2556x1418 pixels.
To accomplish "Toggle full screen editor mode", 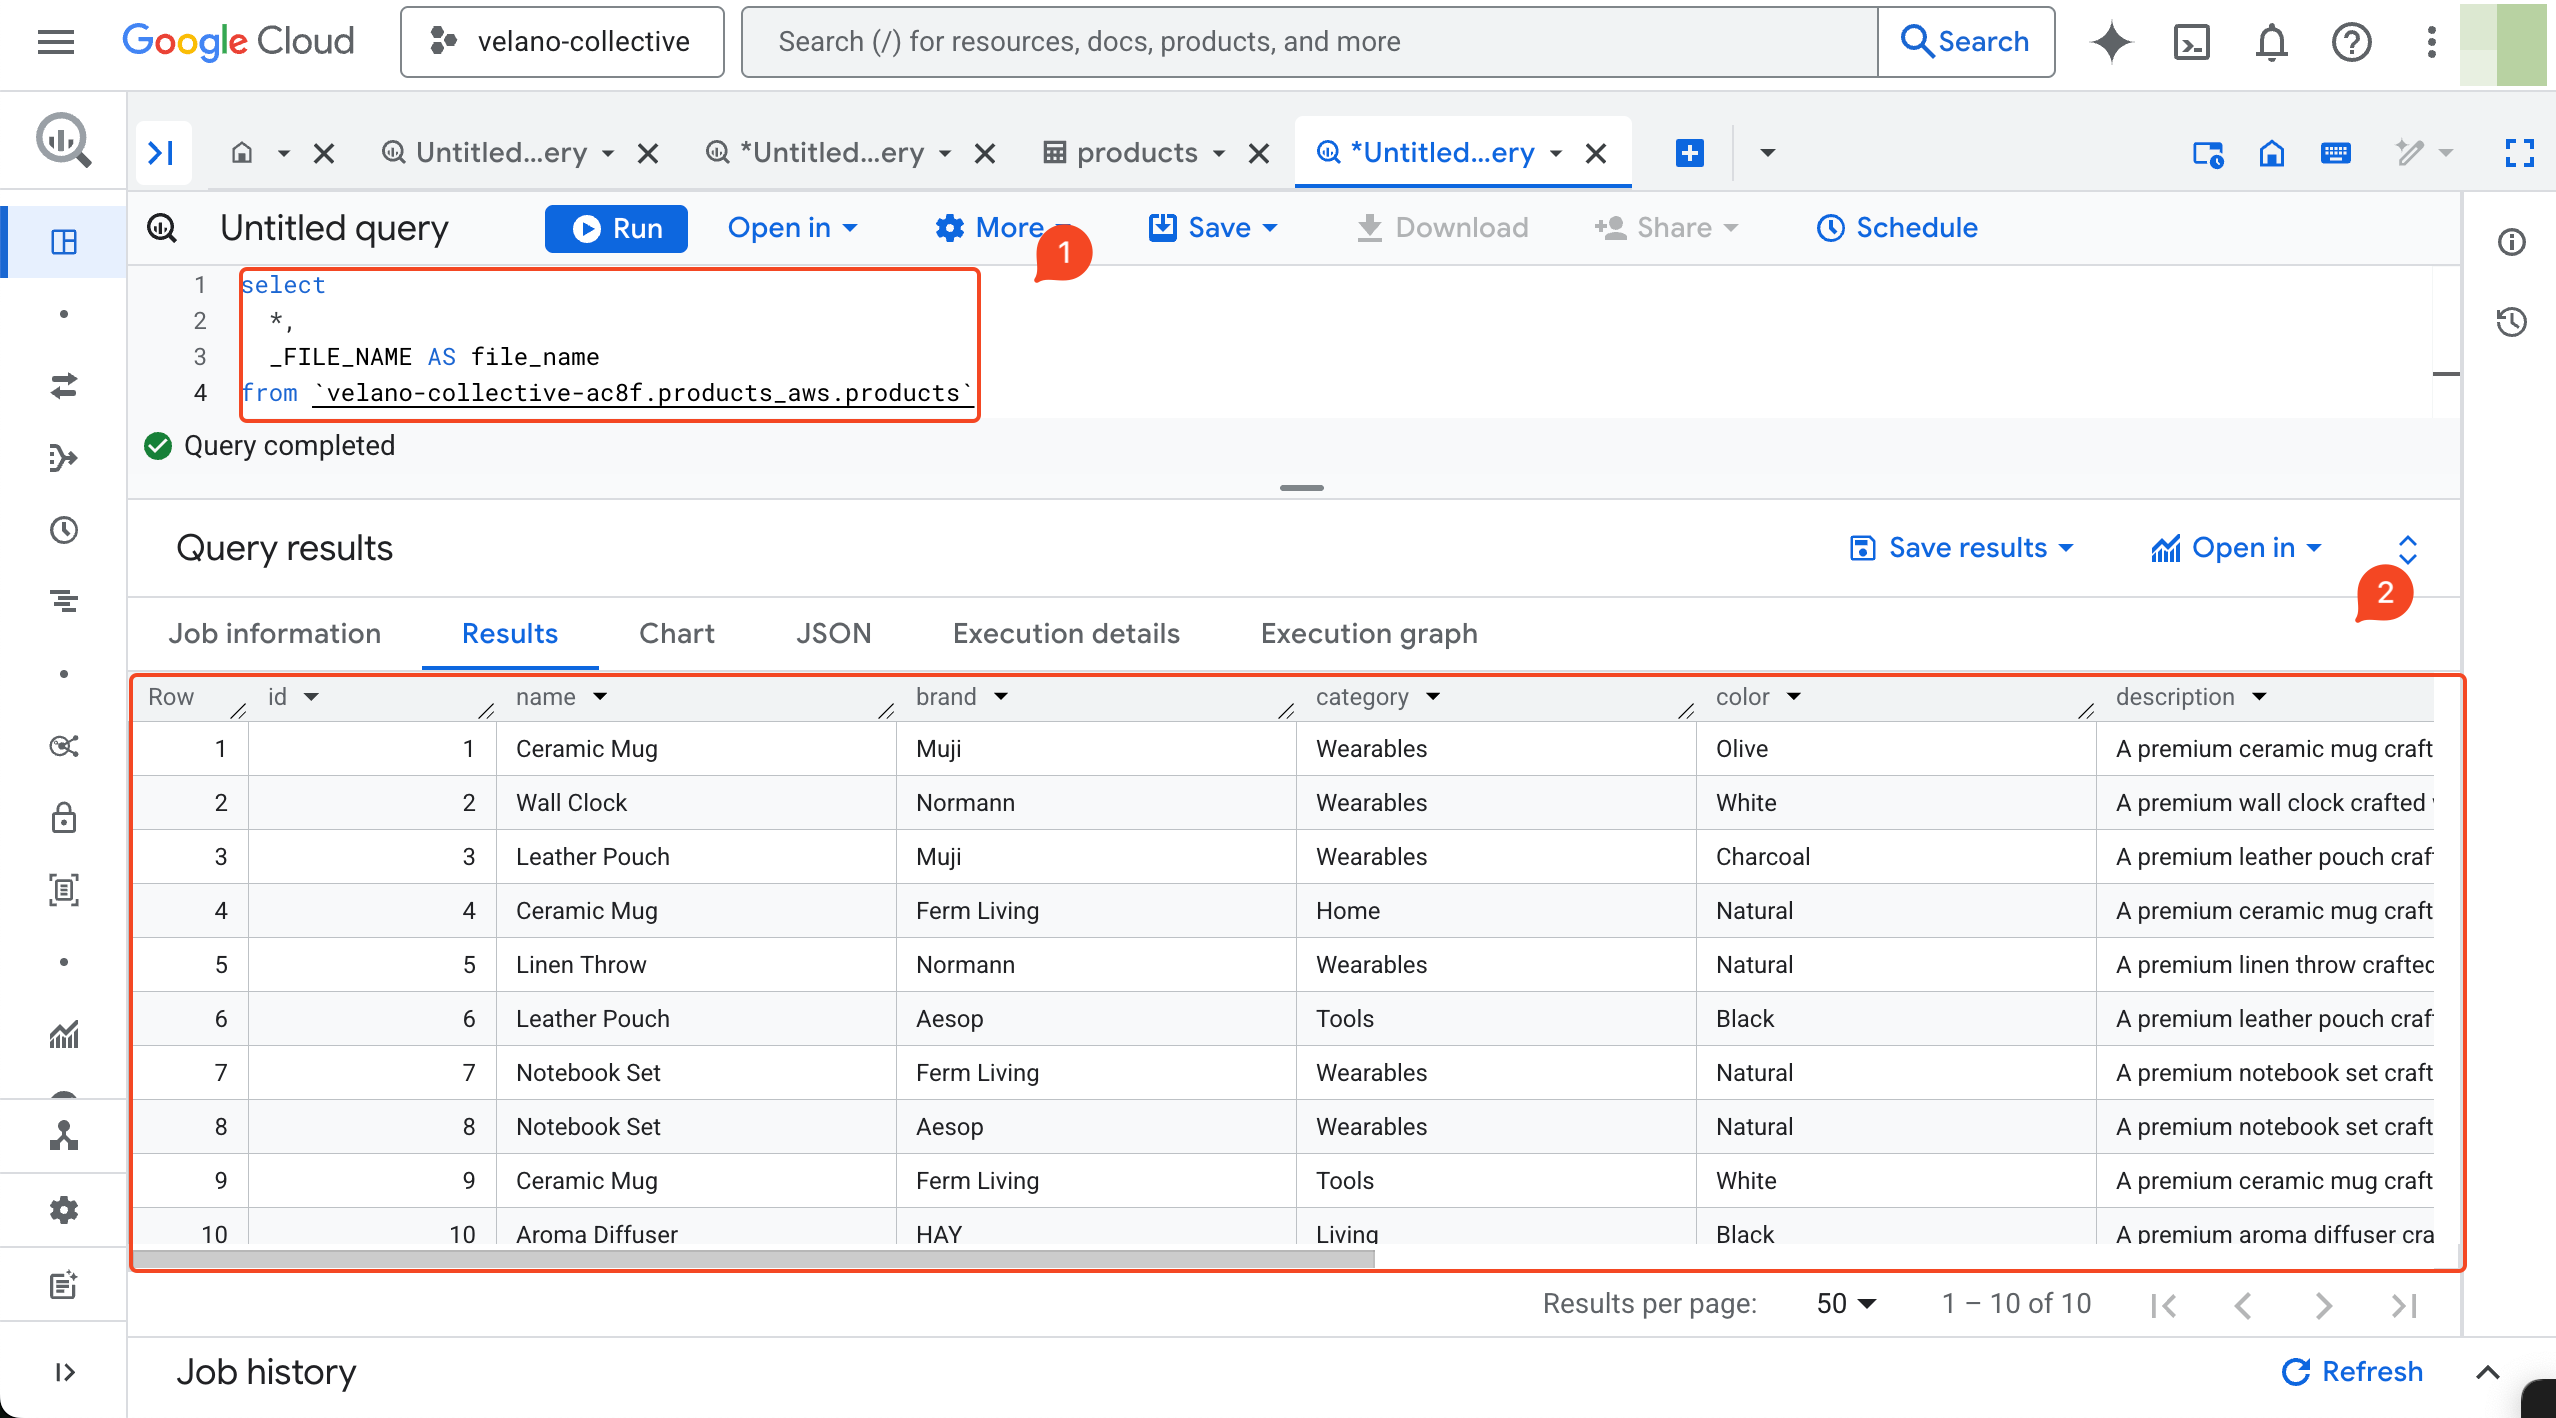I will coord(2520,153).
